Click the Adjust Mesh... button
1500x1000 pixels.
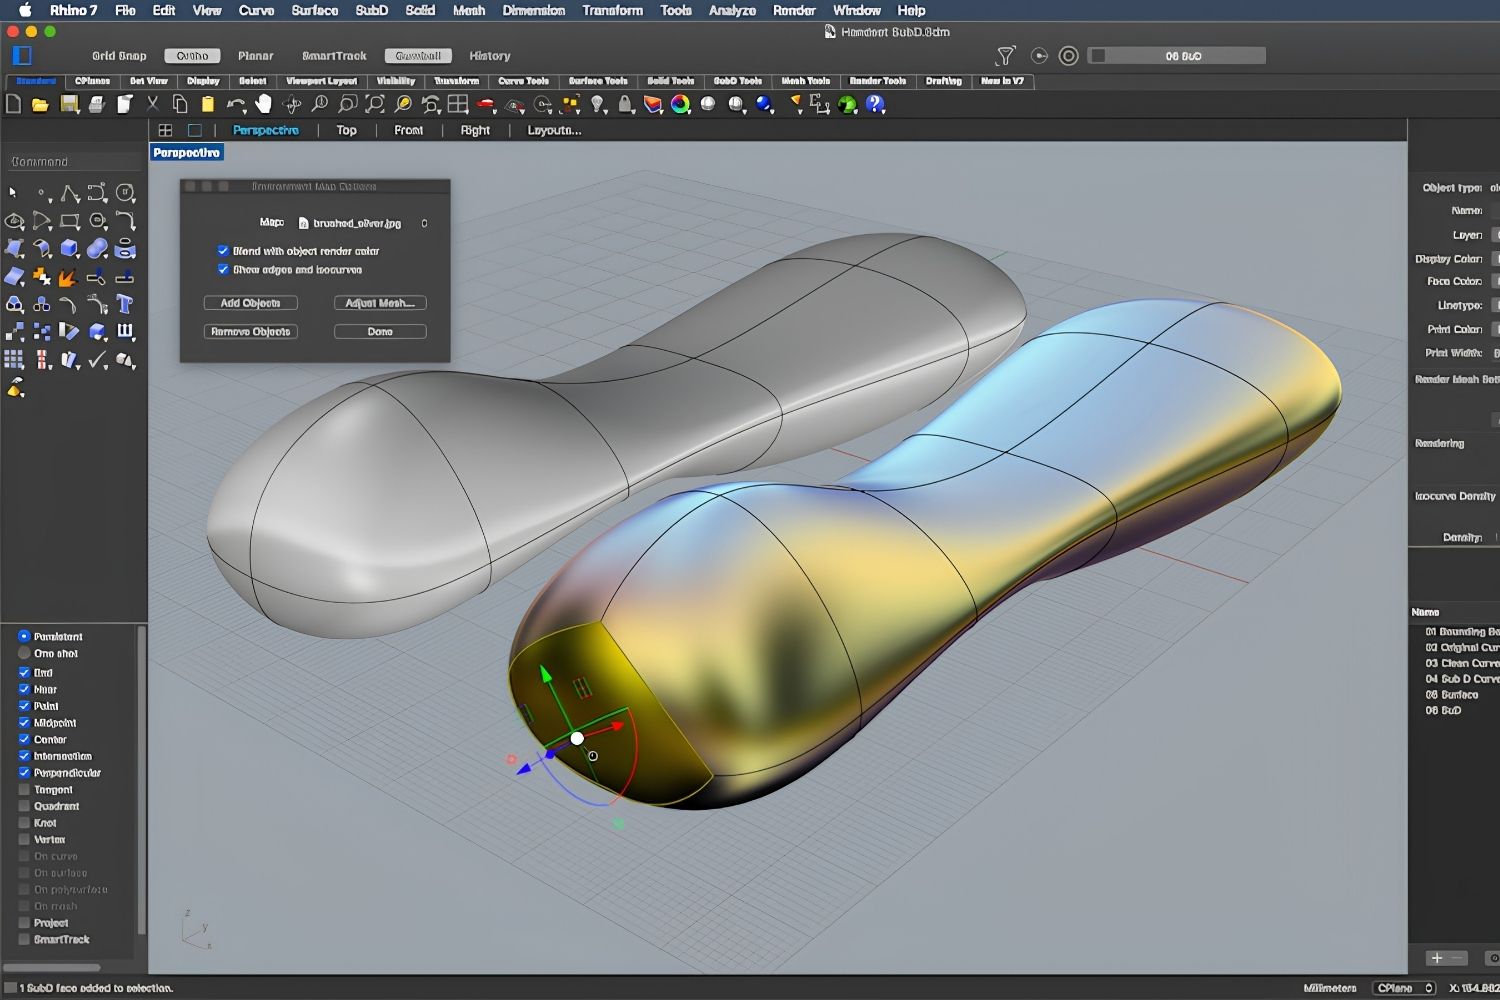380,303
